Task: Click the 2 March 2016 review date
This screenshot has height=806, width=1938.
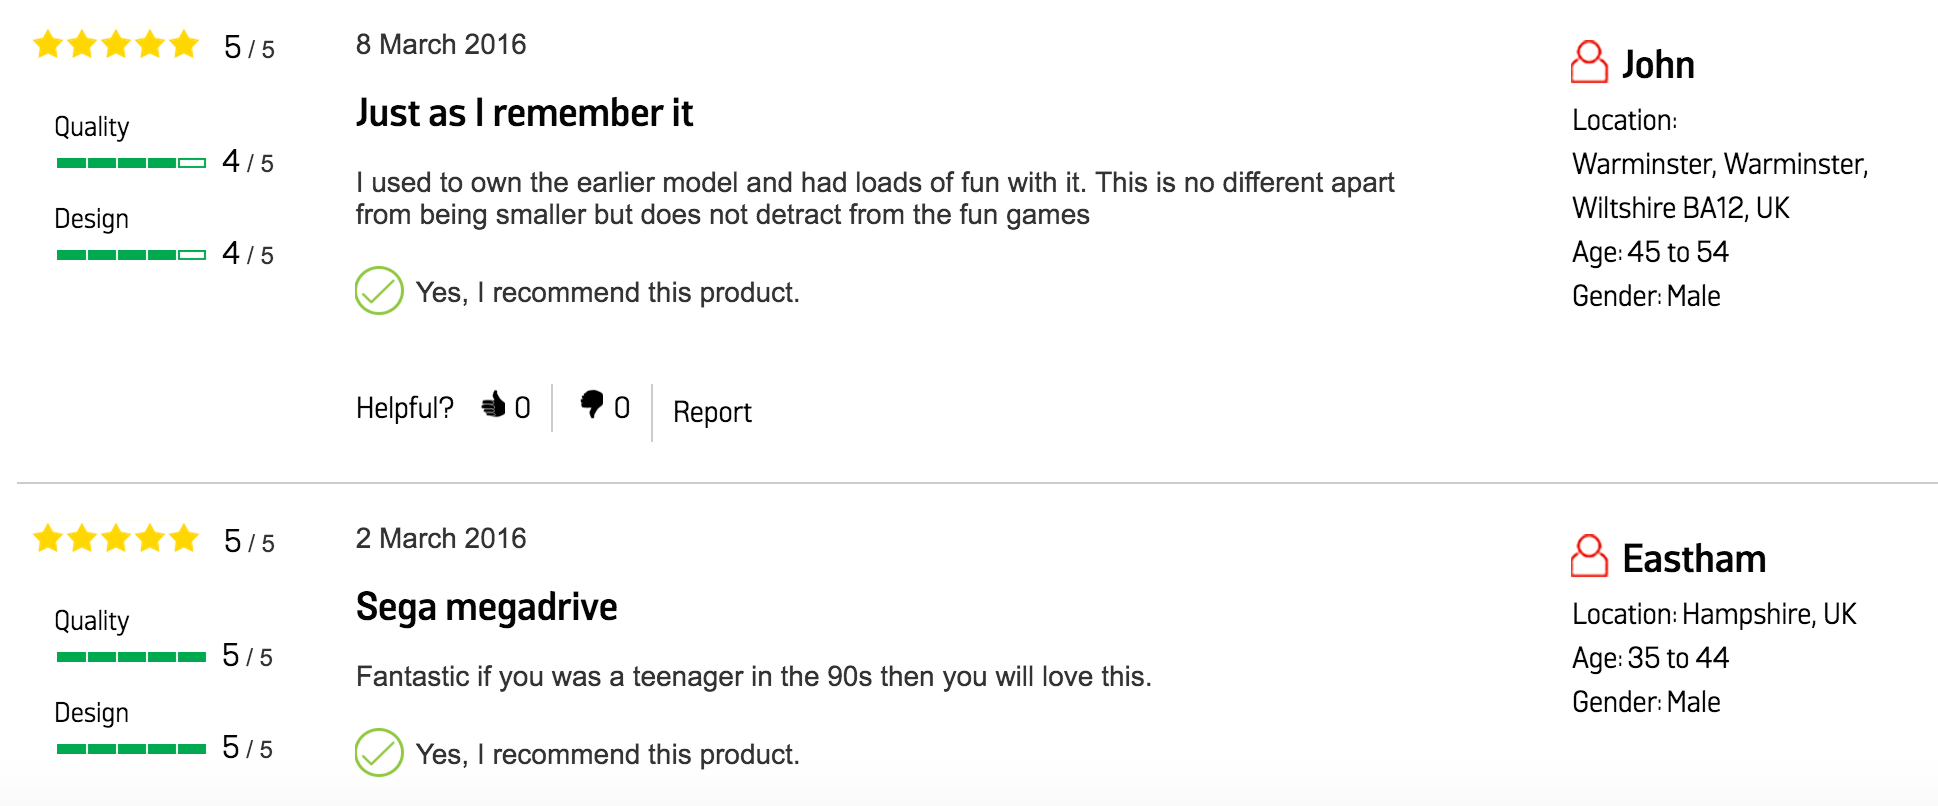Action: tap(441, 538)
